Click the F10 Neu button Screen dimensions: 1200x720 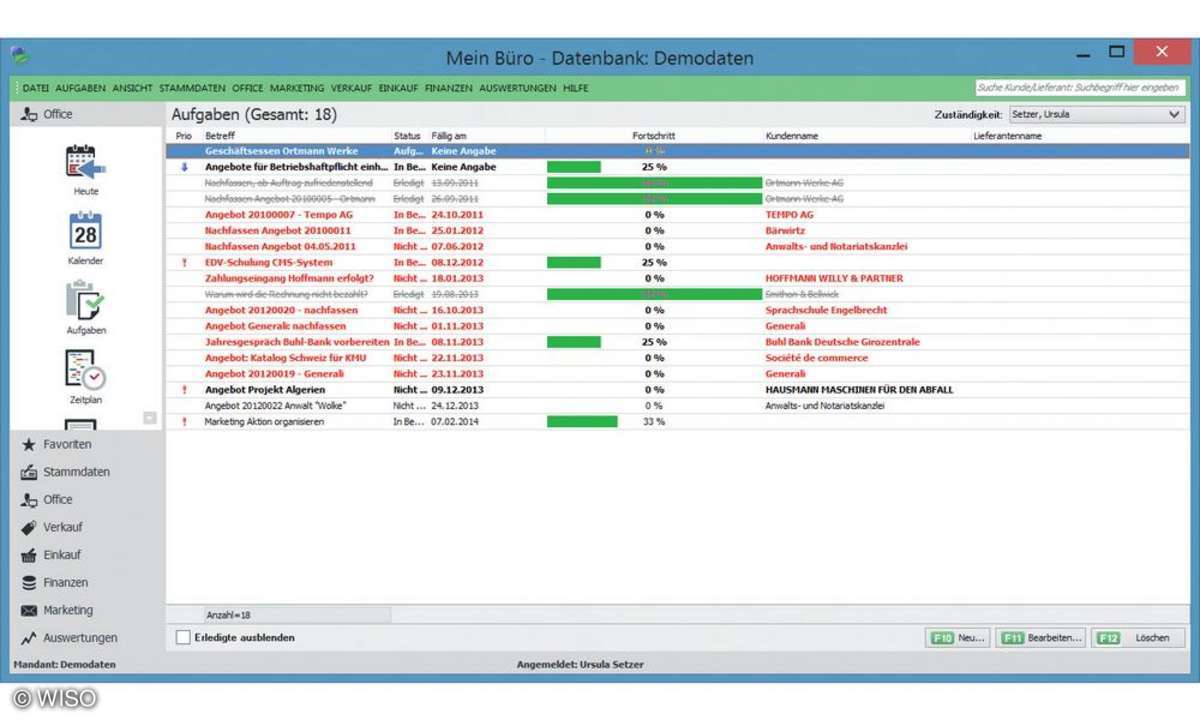tap(958, 637)
